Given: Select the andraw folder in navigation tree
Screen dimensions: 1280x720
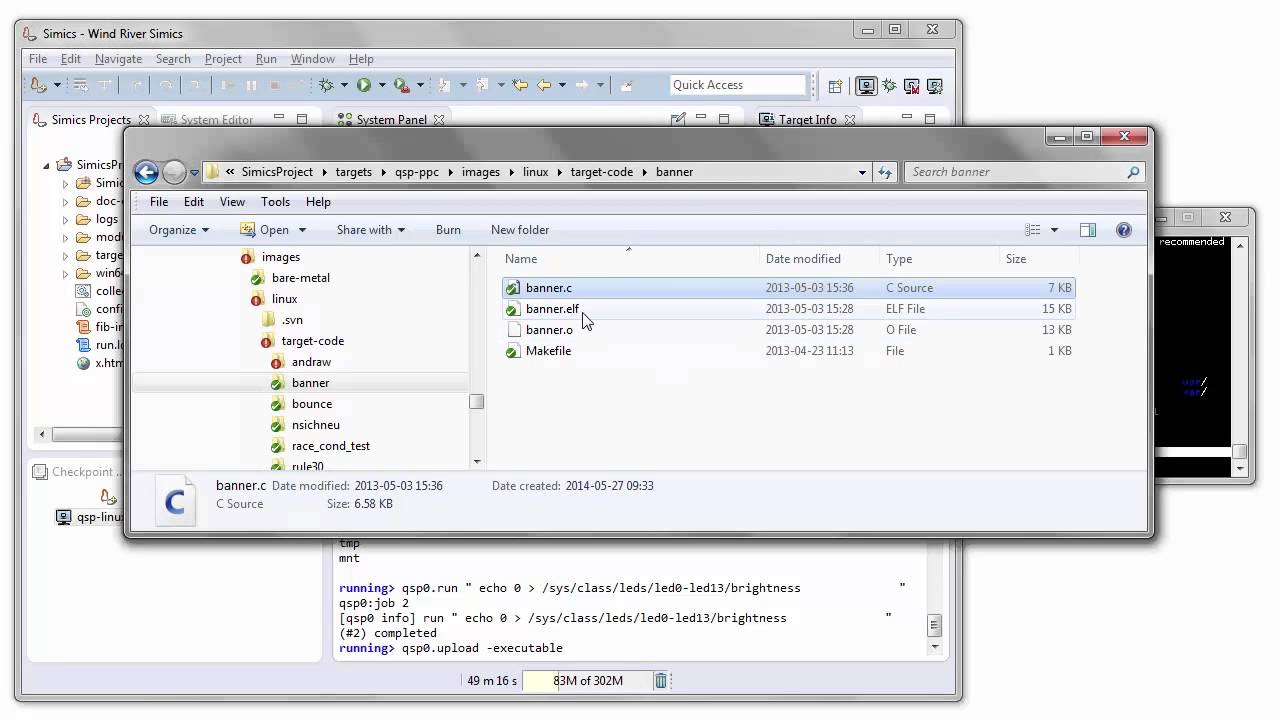Looking at the screenshot, I should 311,362.
